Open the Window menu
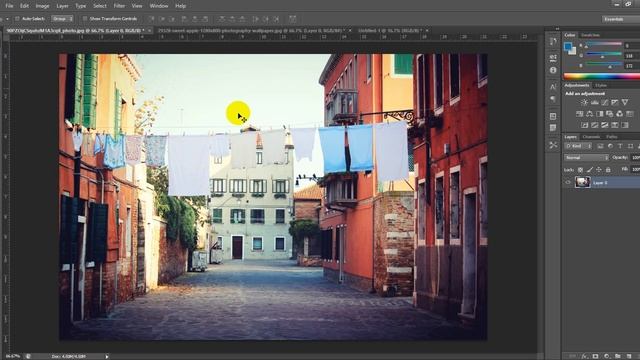 click(x=159, y=6)
